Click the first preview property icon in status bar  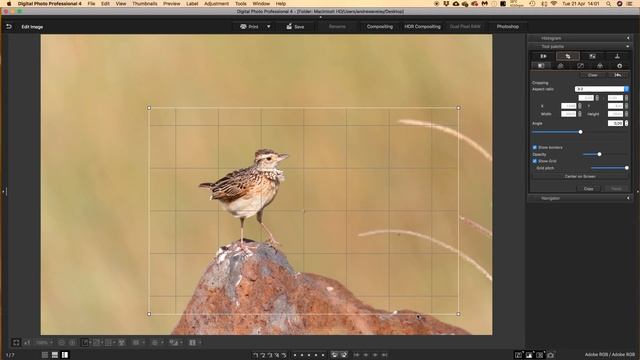click(518, 355)
